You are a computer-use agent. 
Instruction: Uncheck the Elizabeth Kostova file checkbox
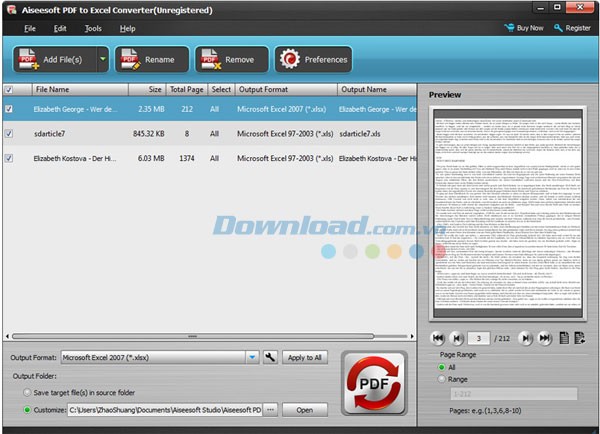[x=8, y=158]
